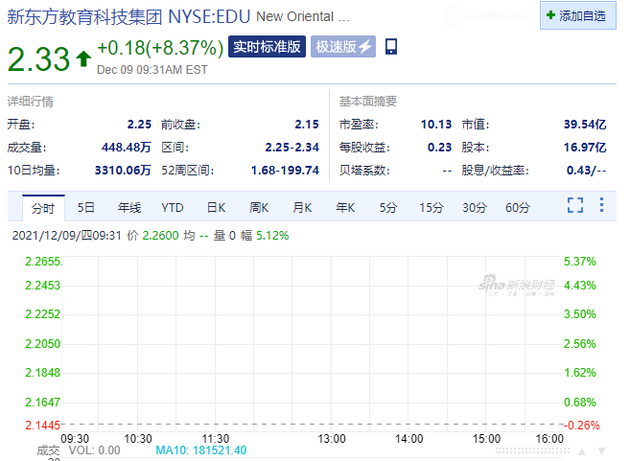Click the 股本 value 16.97亿
Screen dimensions: 630x461
585,148
